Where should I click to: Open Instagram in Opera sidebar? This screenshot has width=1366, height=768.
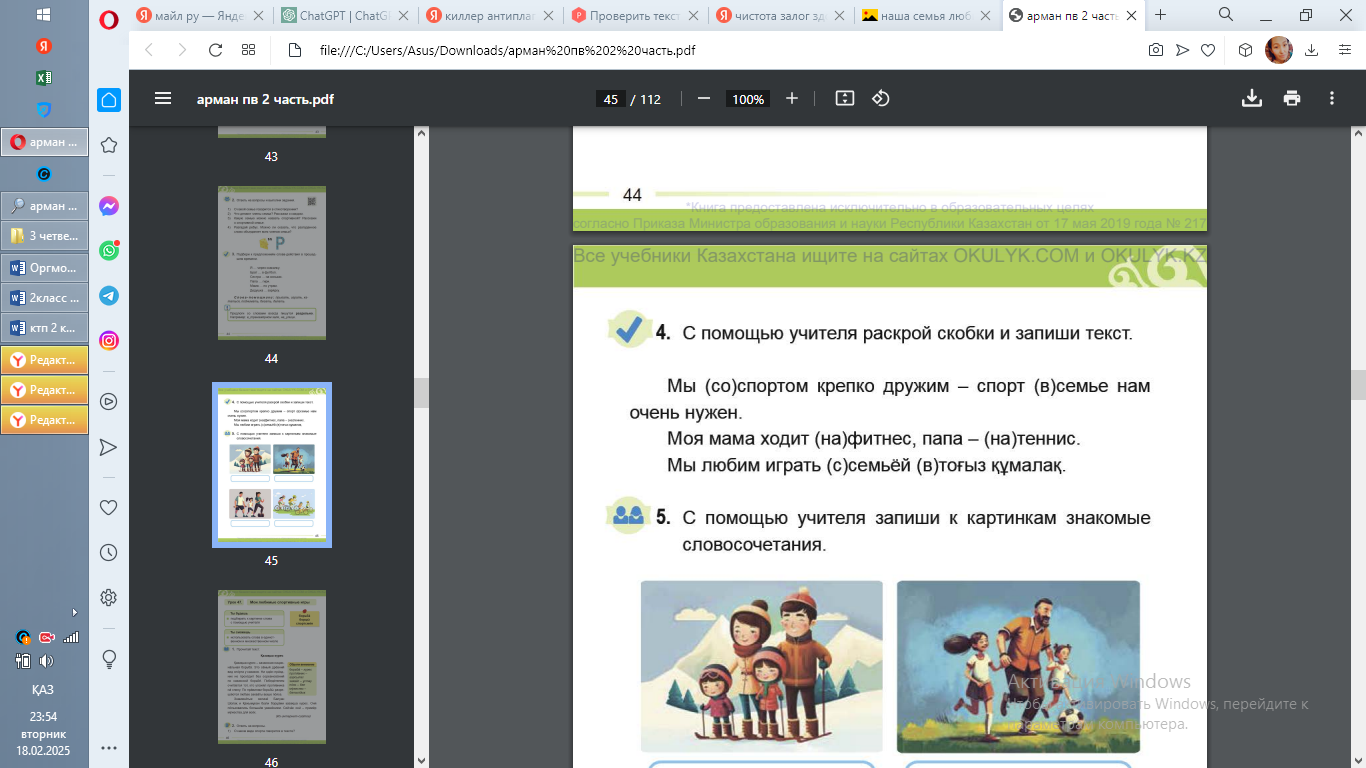tap(109, 341)
